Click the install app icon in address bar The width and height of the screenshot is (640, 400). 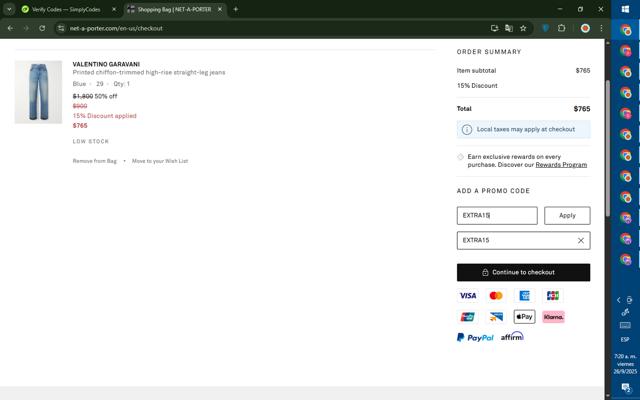[x=494, y=28]
